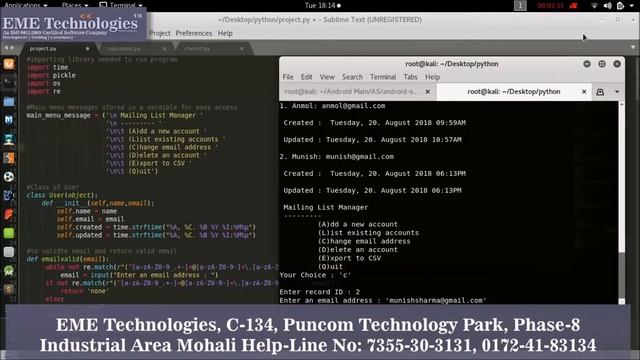
Task: Switch to the Android Main terminal tab
Action: pos(357,92)
